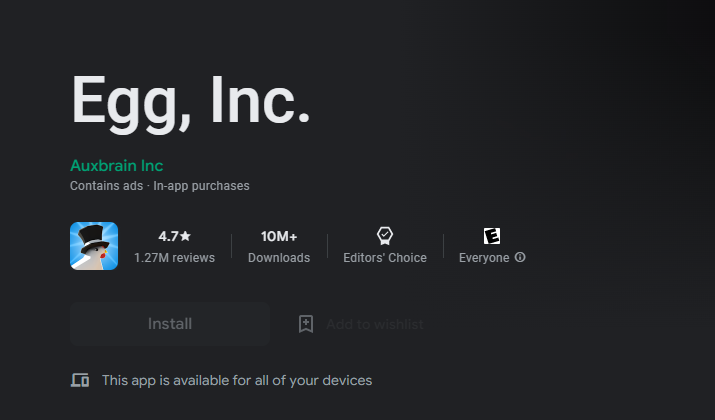The height and width of the screenshot is (420, 715).
Task: Click the 10M+ downloads count
Action: point(279,236)
